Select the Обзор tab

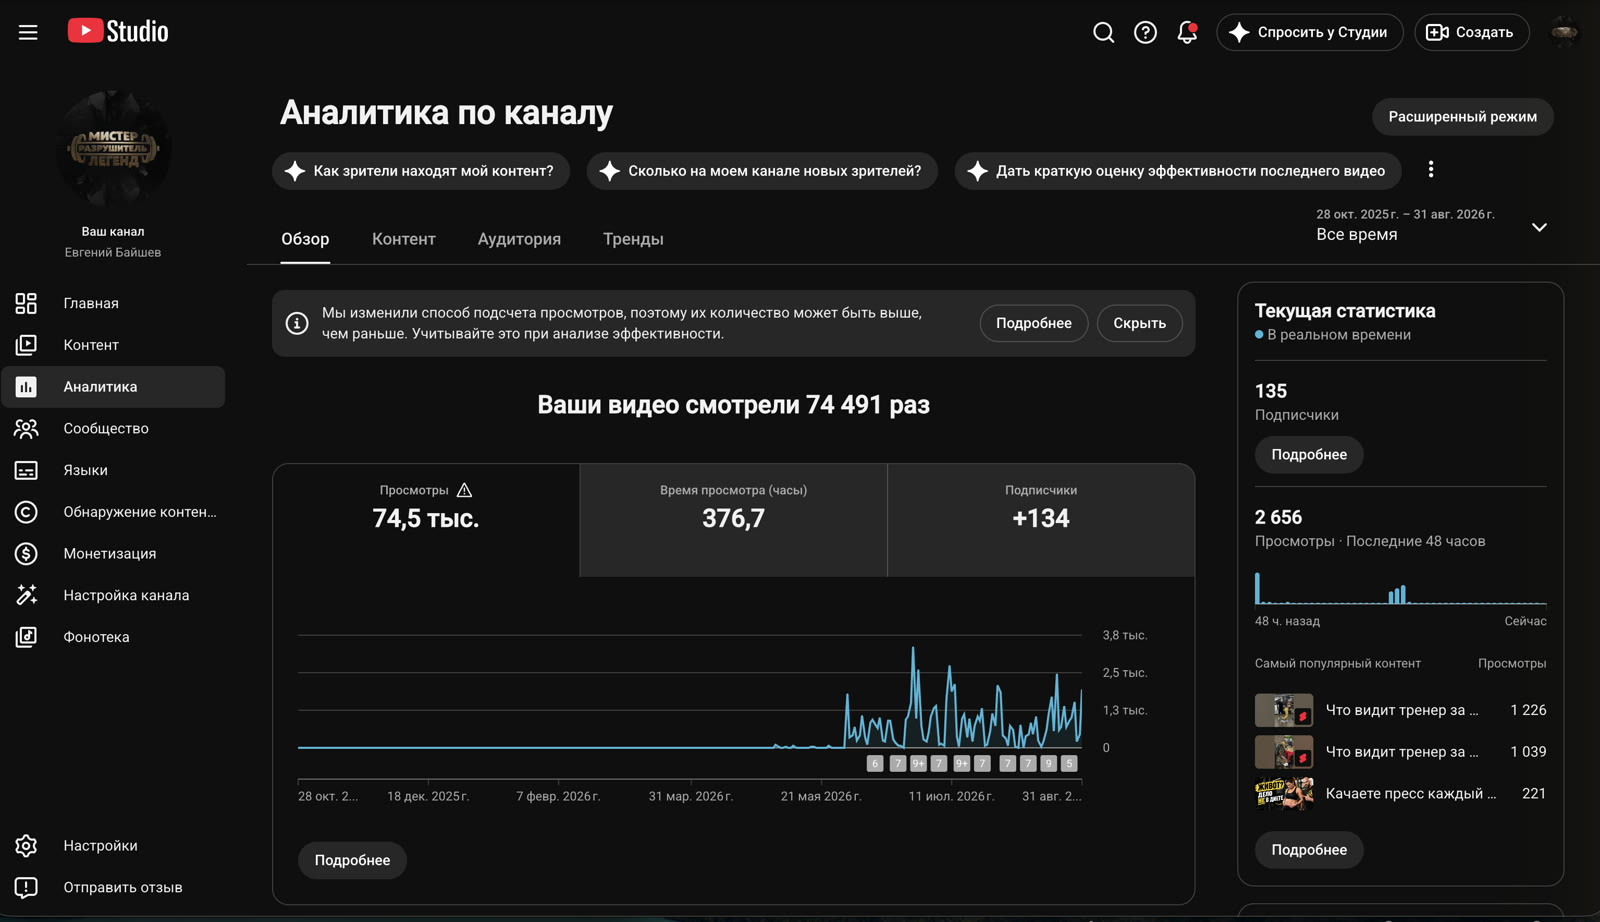coord(305,239)
